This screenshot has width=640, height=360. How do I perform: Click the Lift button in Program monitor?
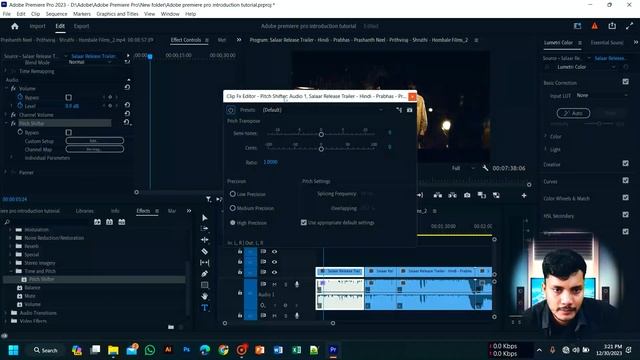[x=438, y=196]
